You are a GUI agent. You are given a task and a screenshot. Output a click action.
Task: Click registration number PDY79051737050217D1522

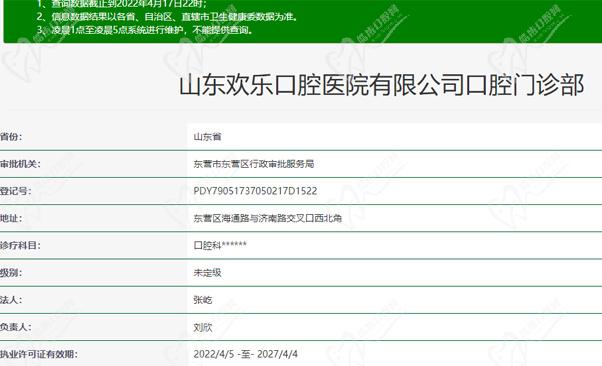[255, 191]
